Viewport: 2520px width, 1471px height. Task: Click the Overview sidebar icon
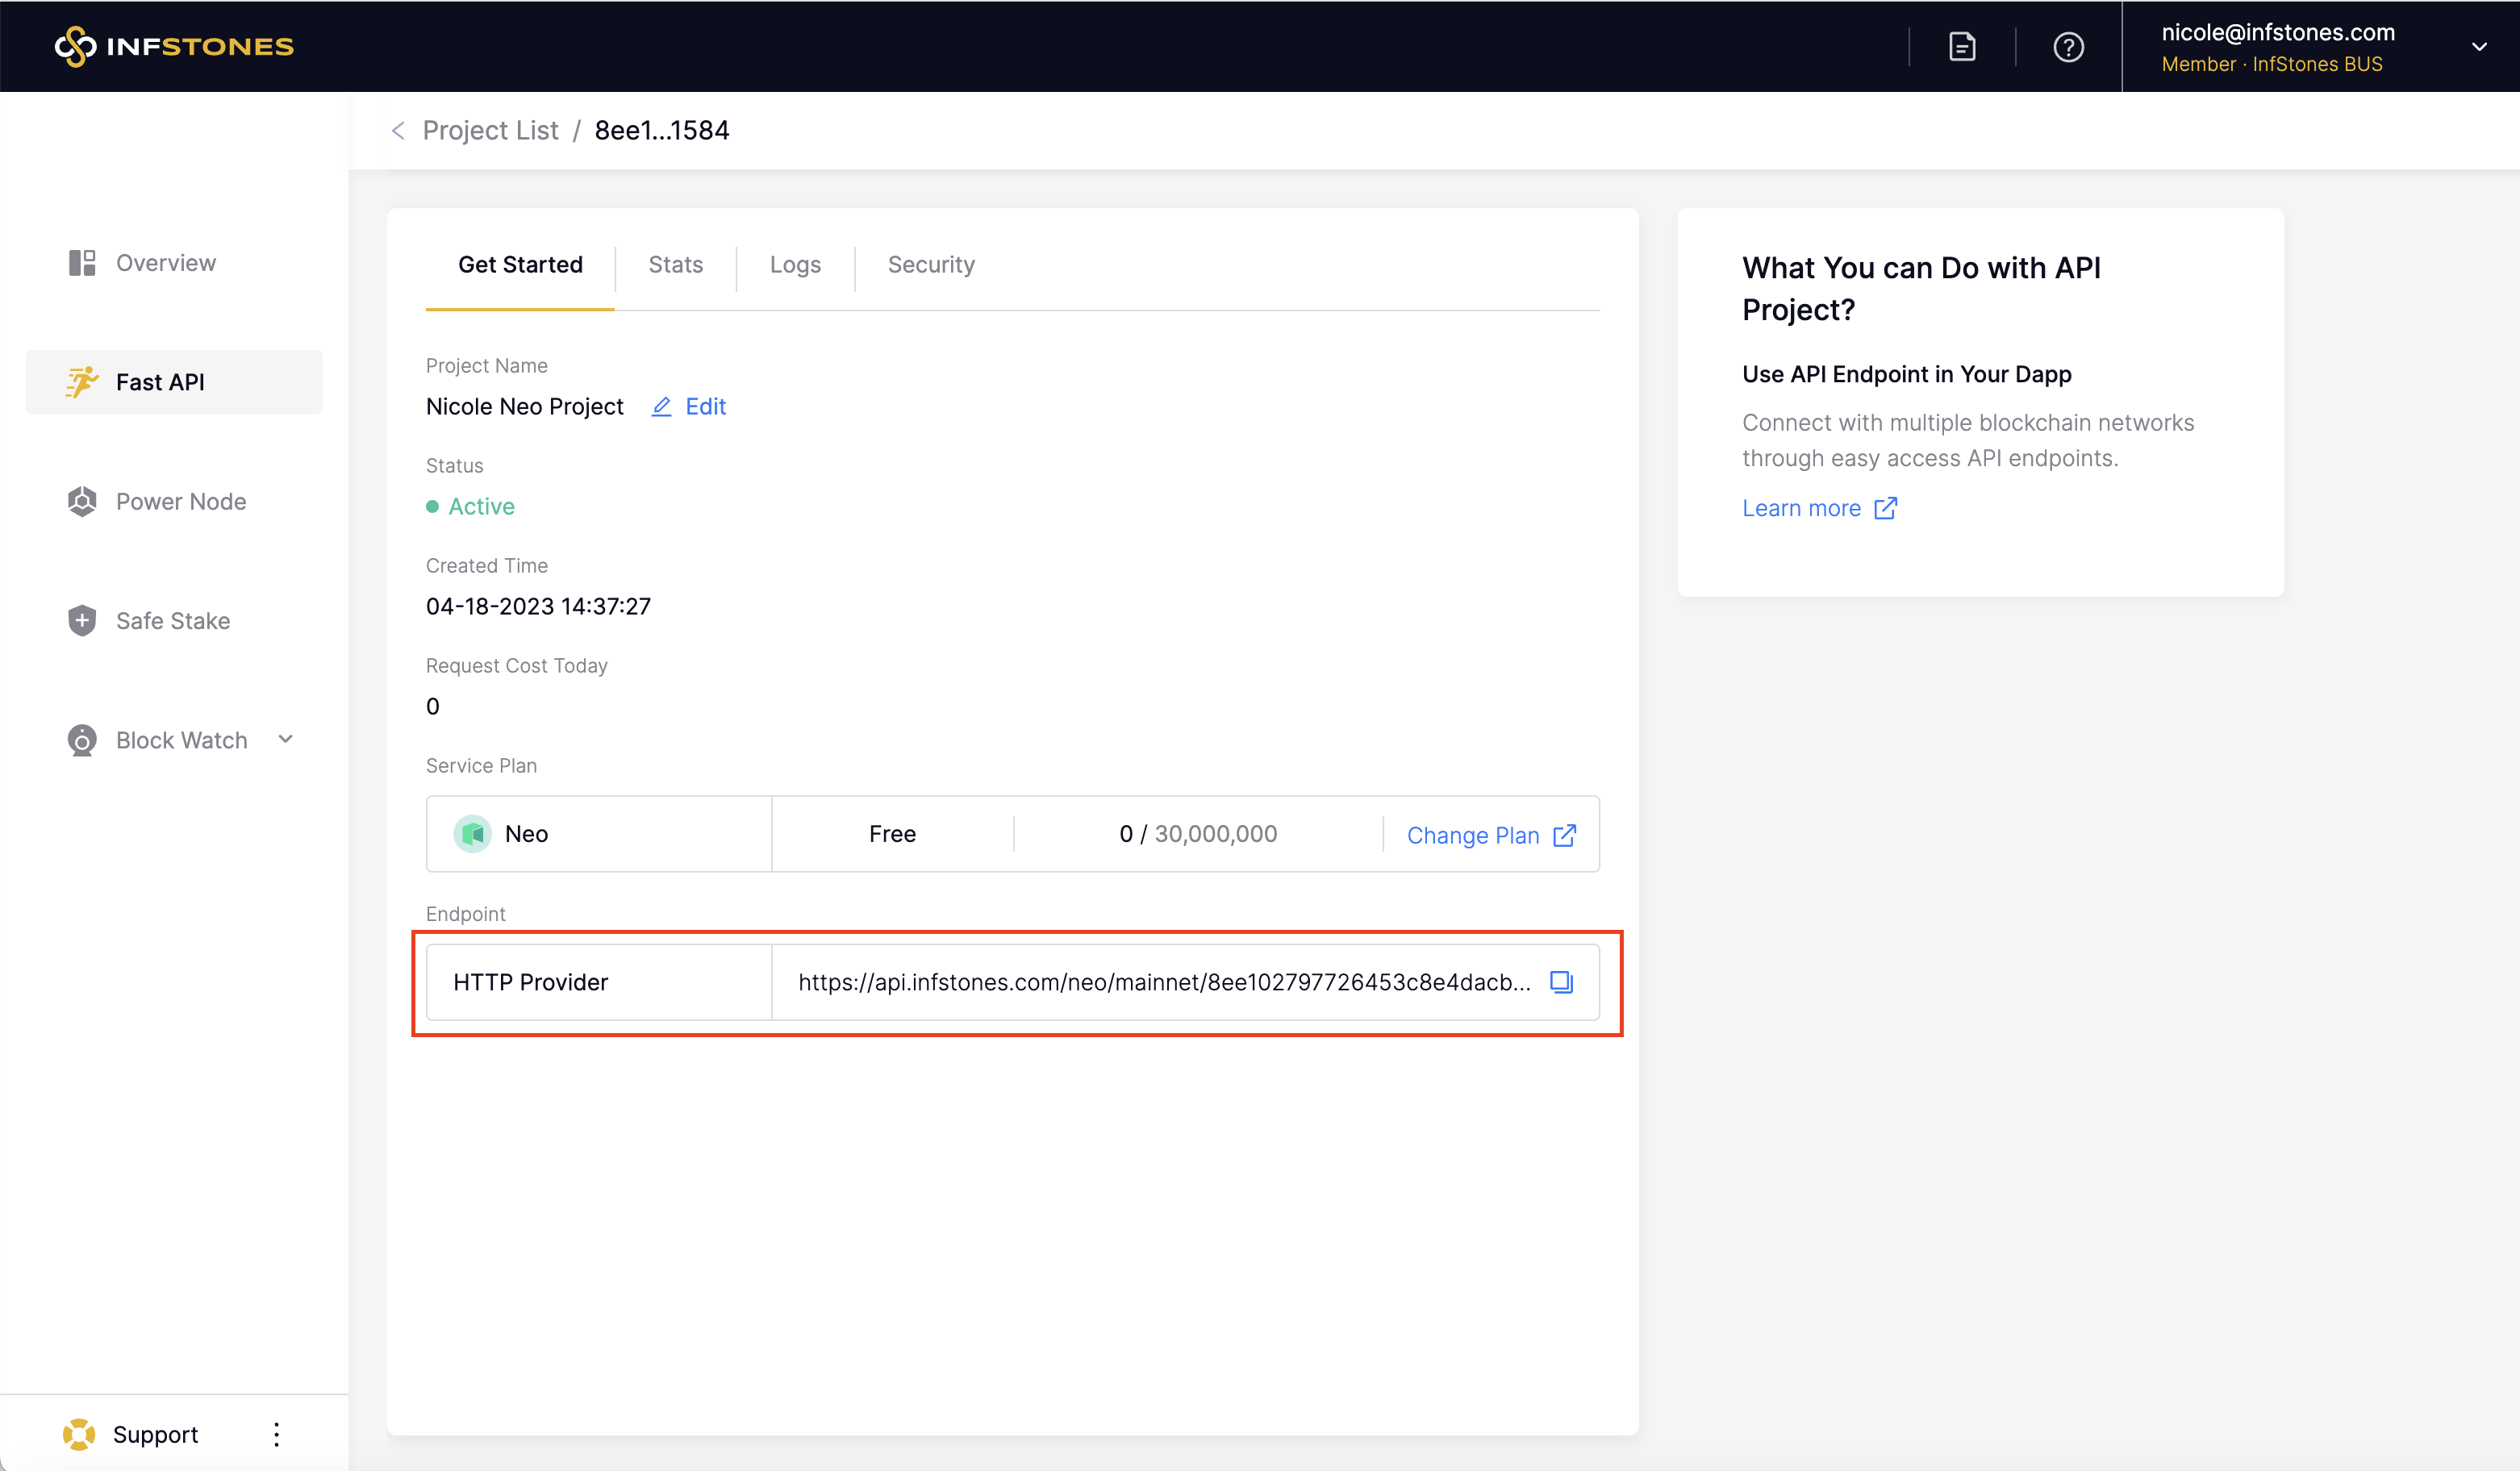82,263
